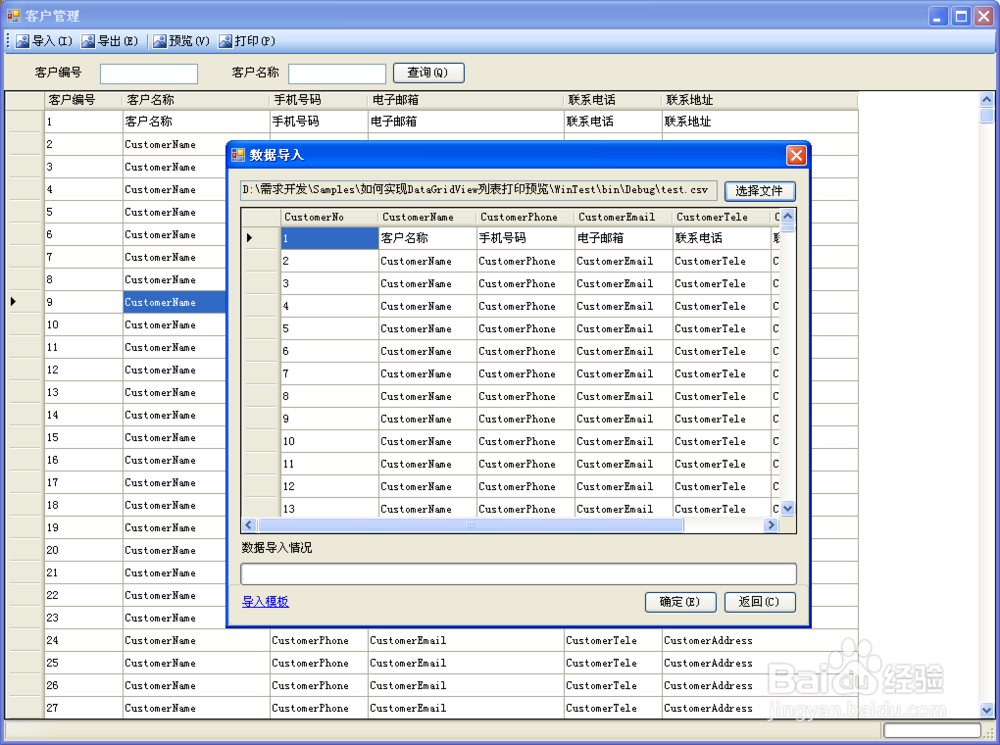Sort by CustomerNo column header in dialog

pos(329,217)
